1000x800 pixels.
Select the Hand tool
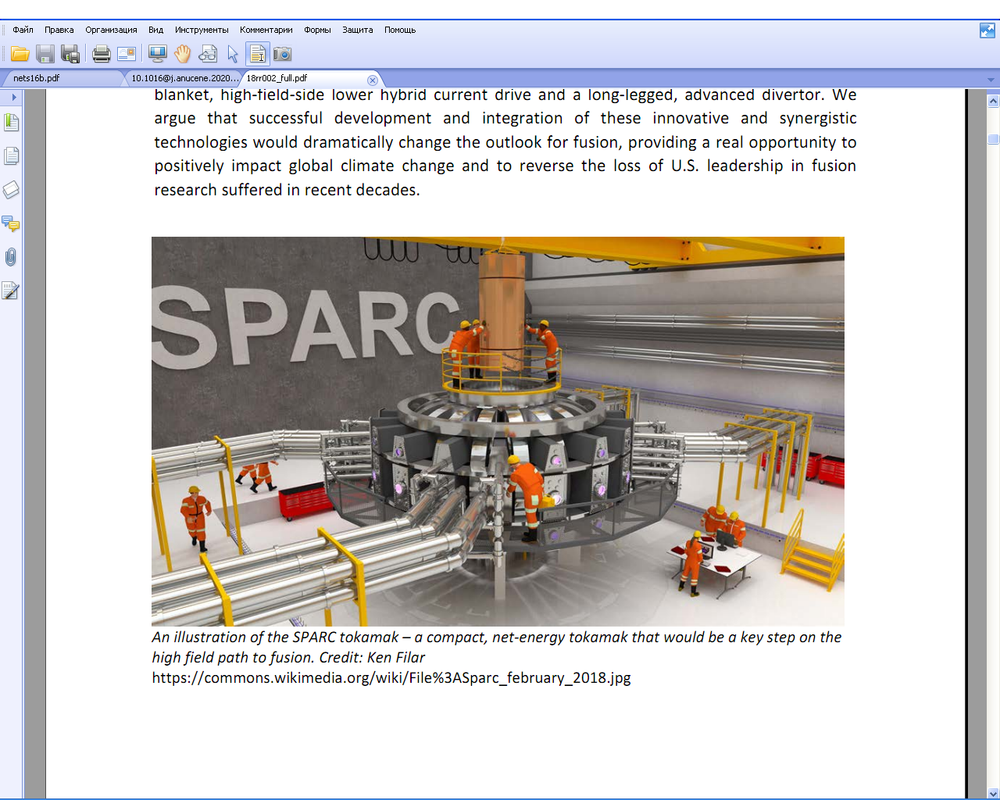point(182,54)
